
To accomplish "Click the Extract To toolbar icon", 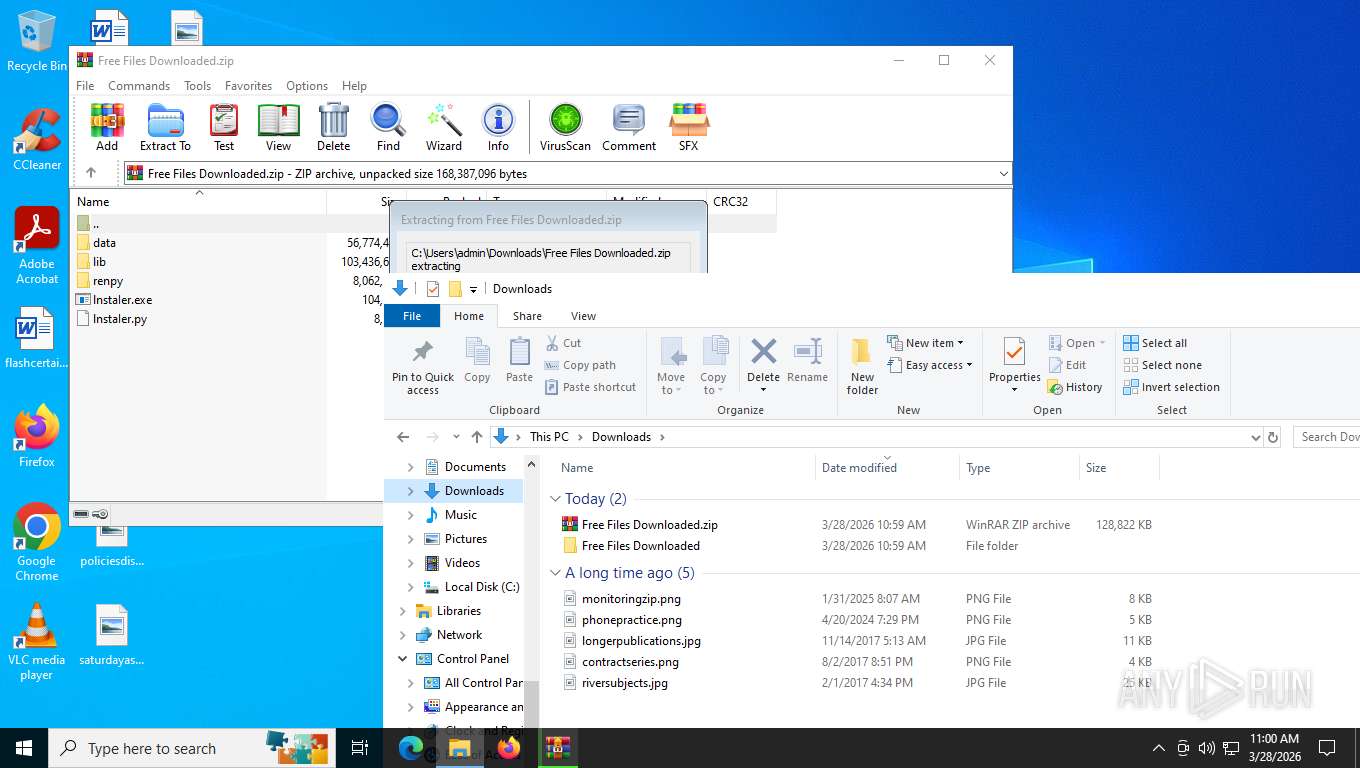I will tap(165, 127).
